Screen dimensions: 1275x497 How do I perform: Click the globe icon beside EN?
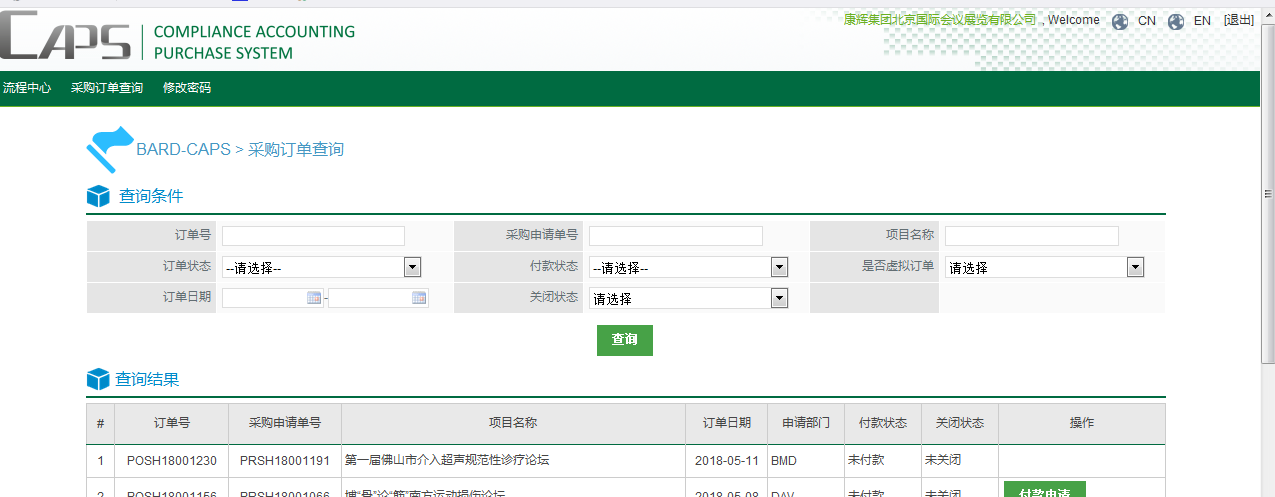click(1176, 21)
